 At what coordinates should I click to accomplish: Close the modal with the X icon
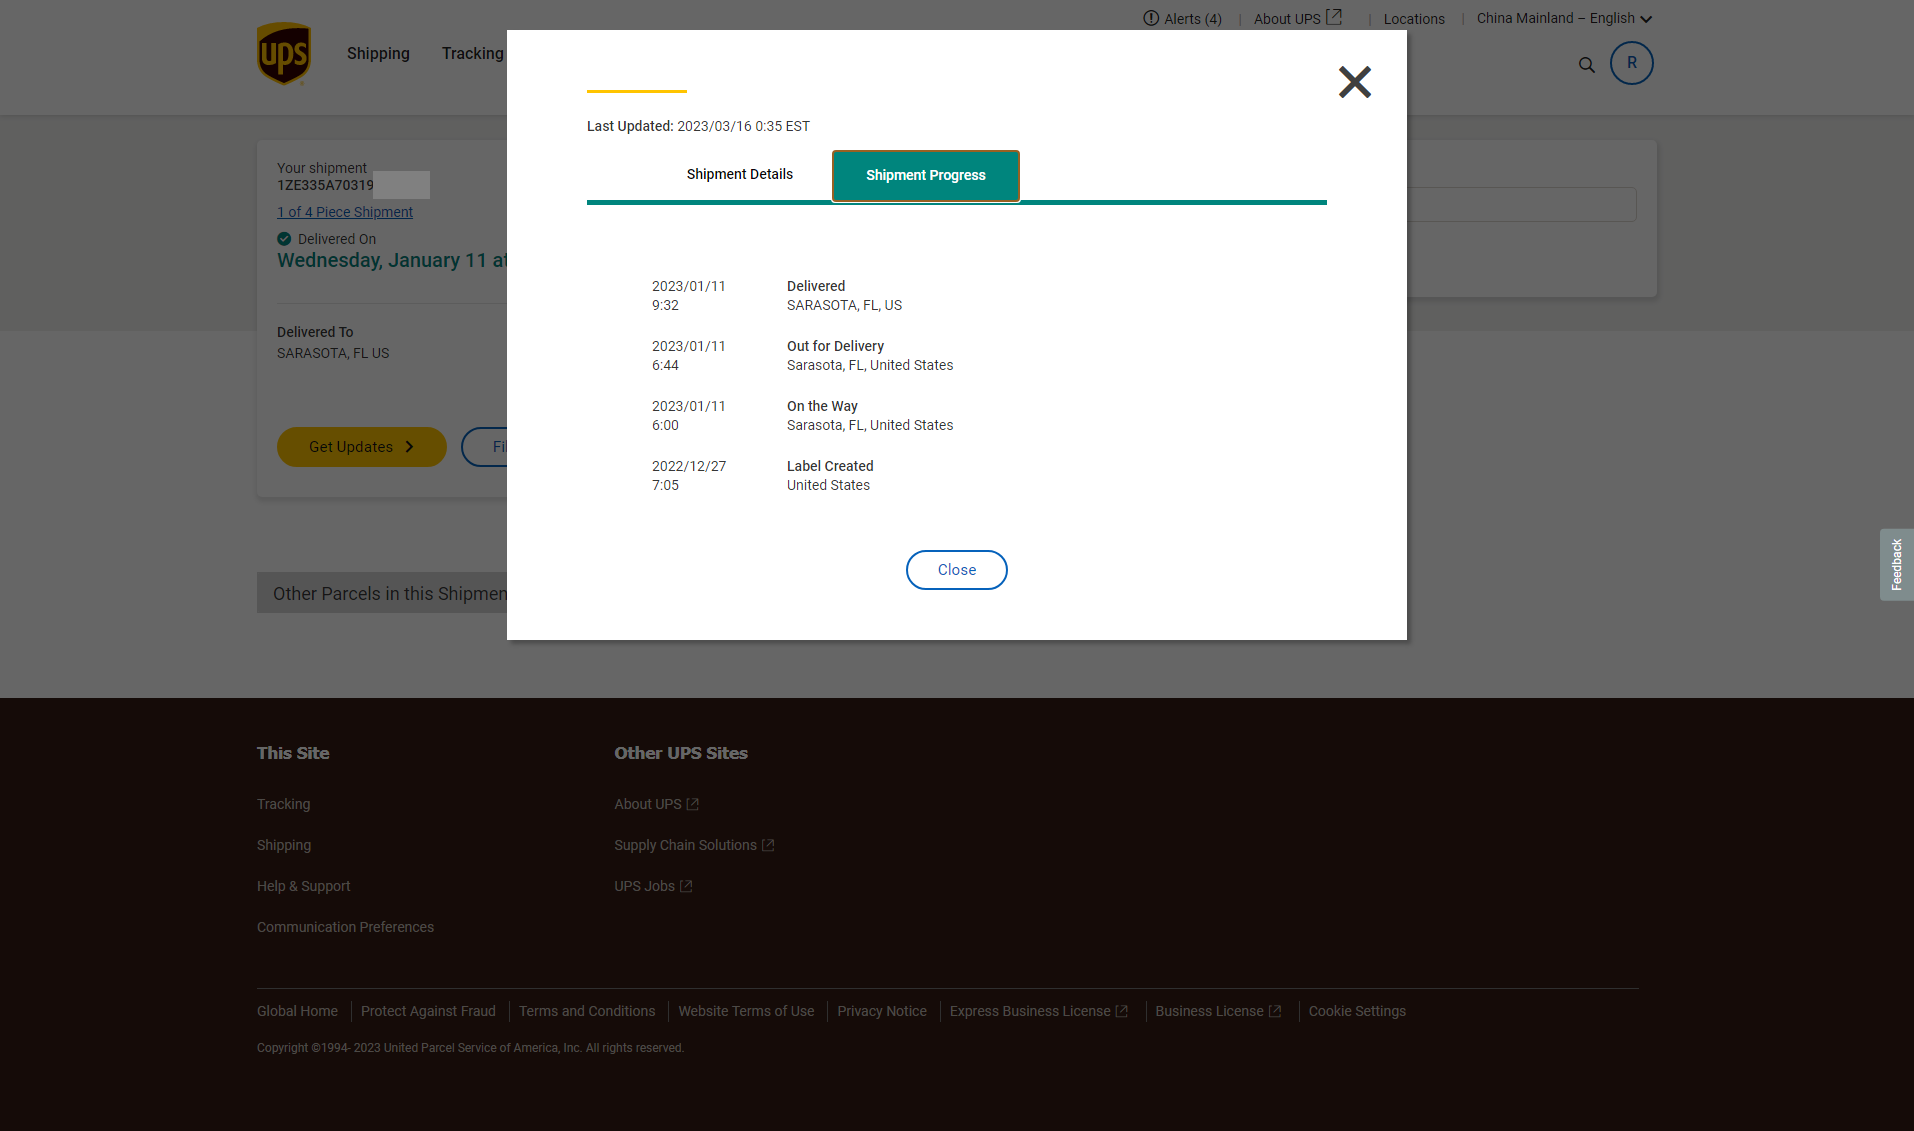(1354, 82)
